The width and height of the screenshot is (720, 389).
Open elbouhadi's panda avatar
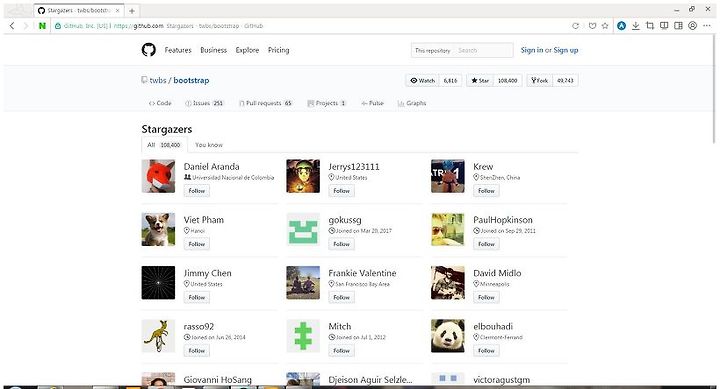pyautogui.click(x=448, y=336)
